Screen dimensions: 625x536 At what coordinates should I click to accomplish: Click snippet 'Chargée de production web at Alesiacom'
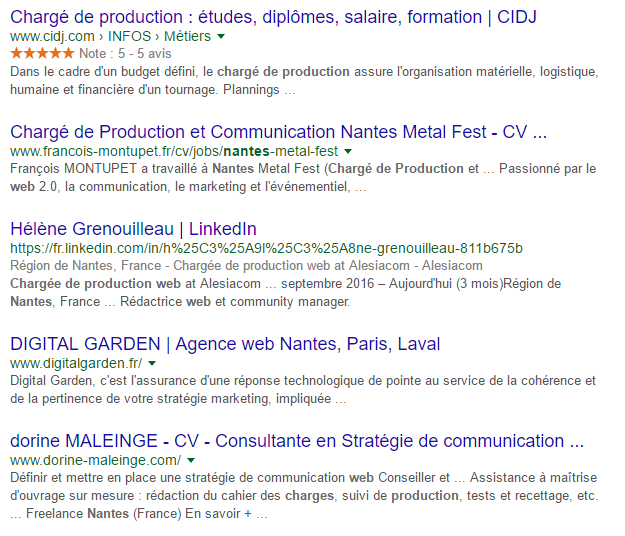(x=285, y=293)
